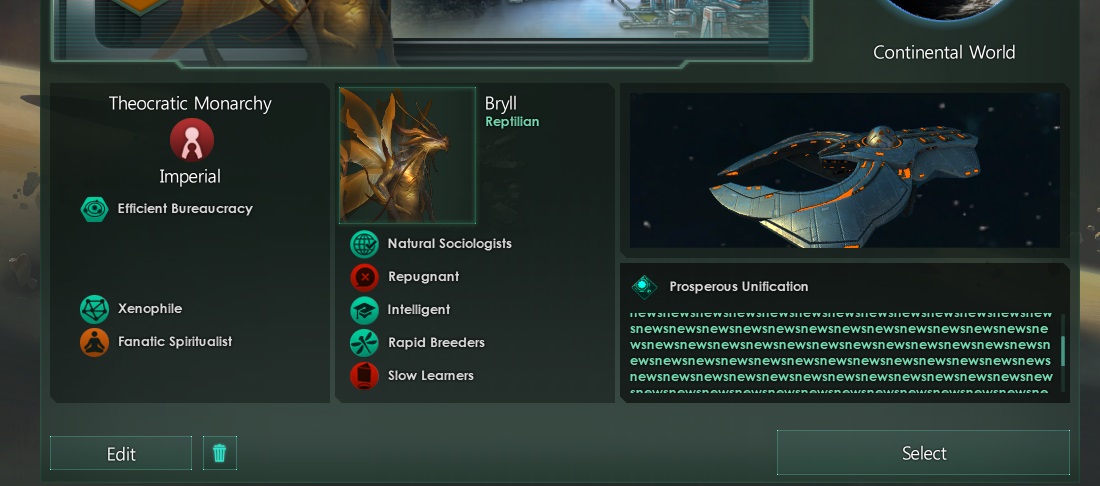Click the Prosperous Unification origin title
This screenshot has width=1100, height=486.
point(739,287)
